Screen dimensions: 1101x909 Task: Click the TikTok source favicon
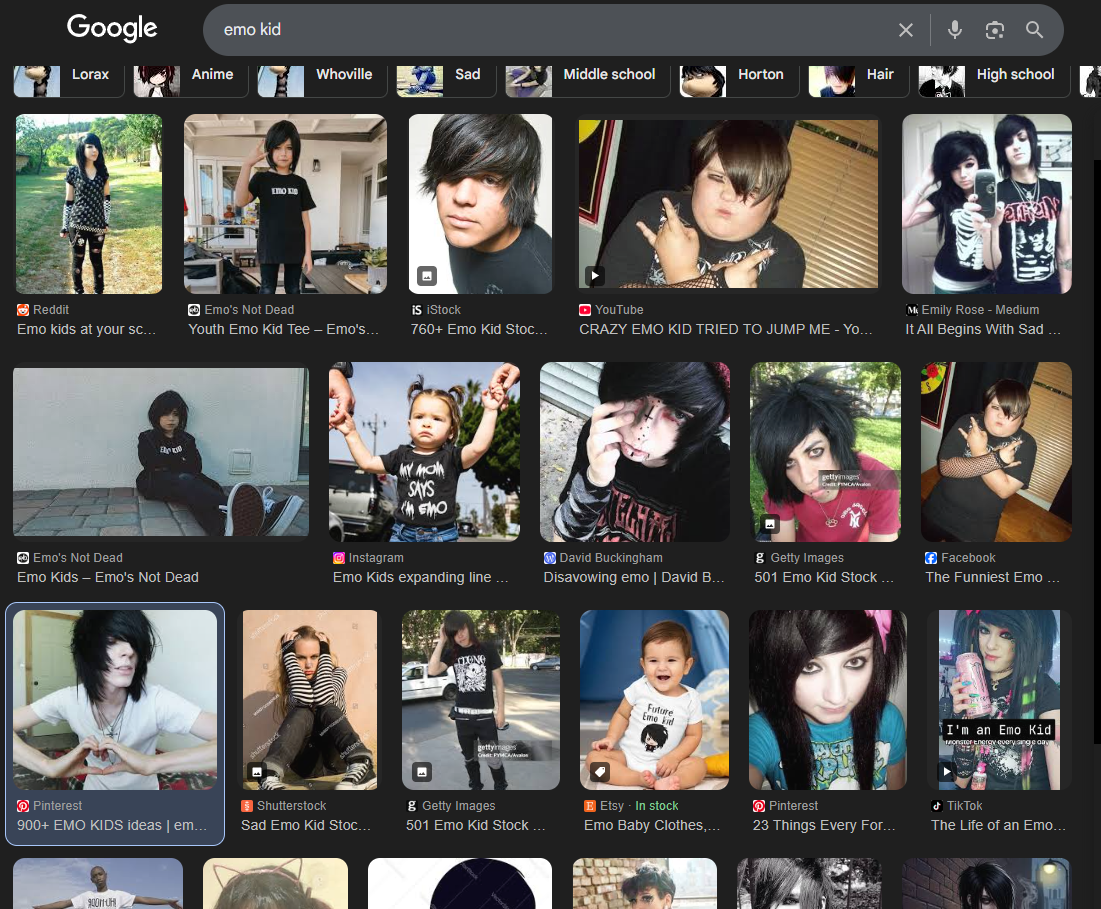point(937,806)
